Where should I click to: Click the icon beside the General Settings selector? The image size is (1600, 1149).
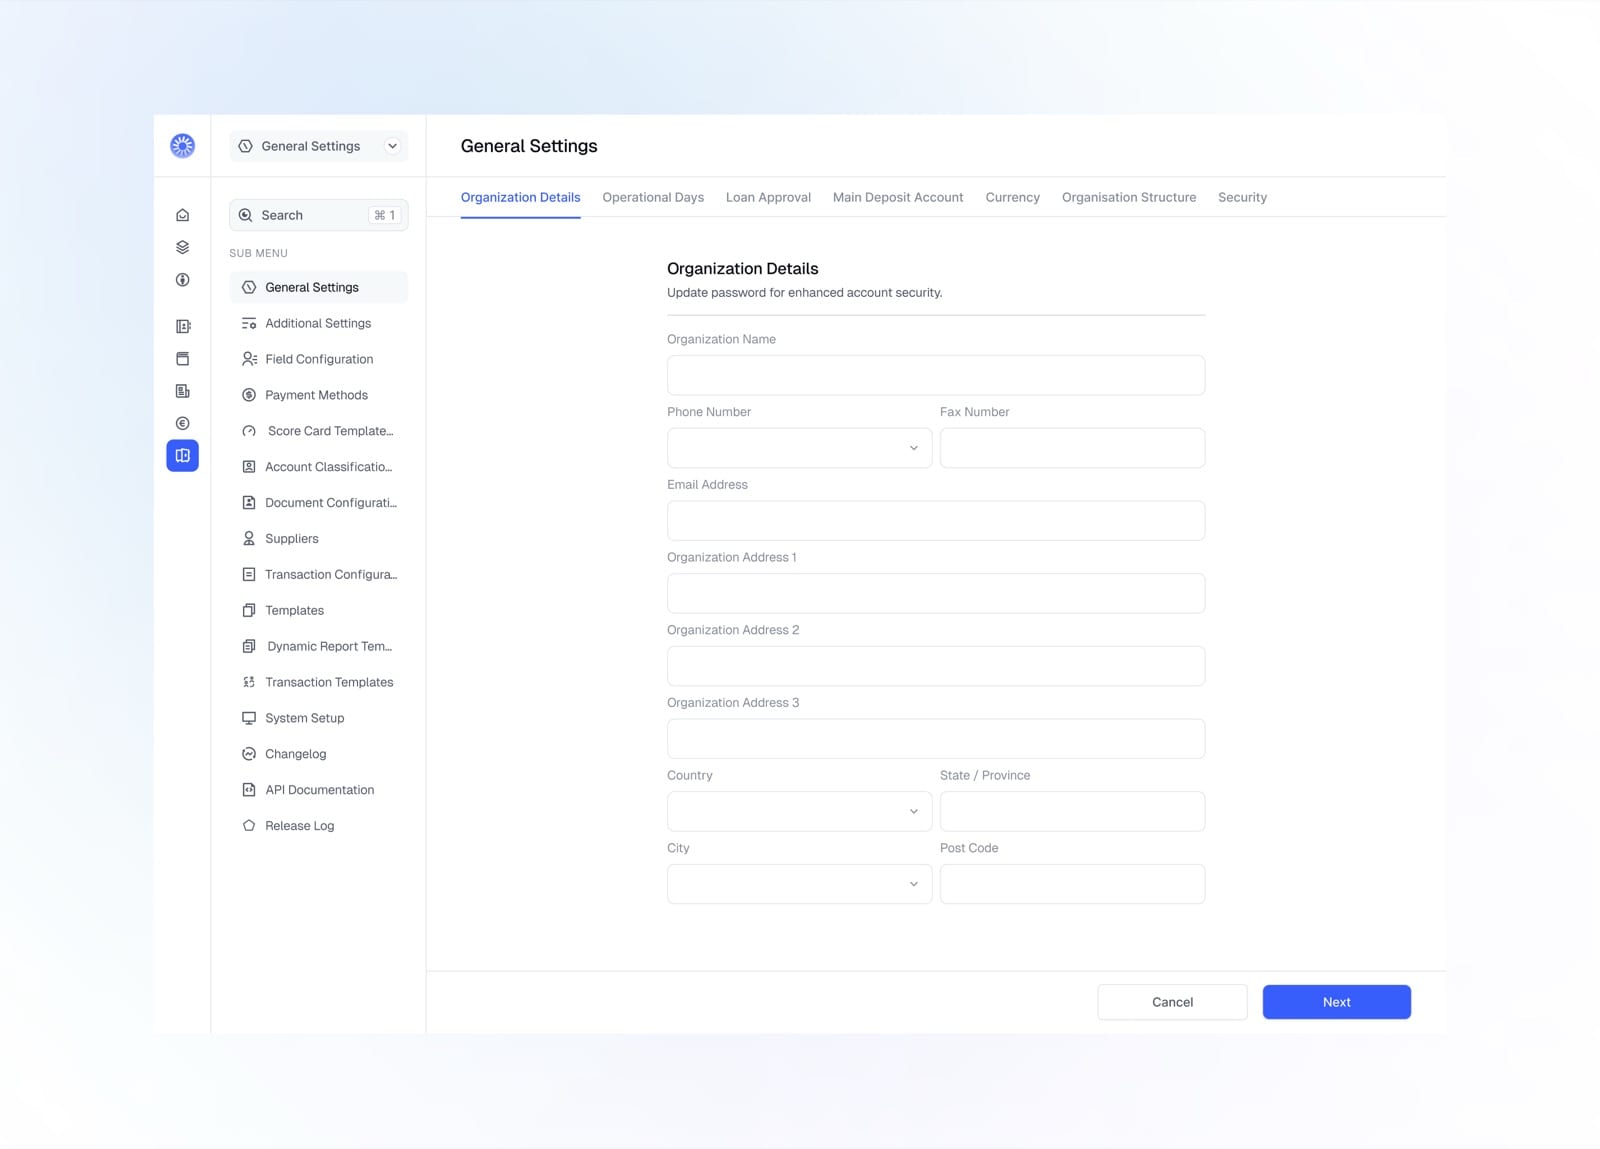tap(245, 146)
